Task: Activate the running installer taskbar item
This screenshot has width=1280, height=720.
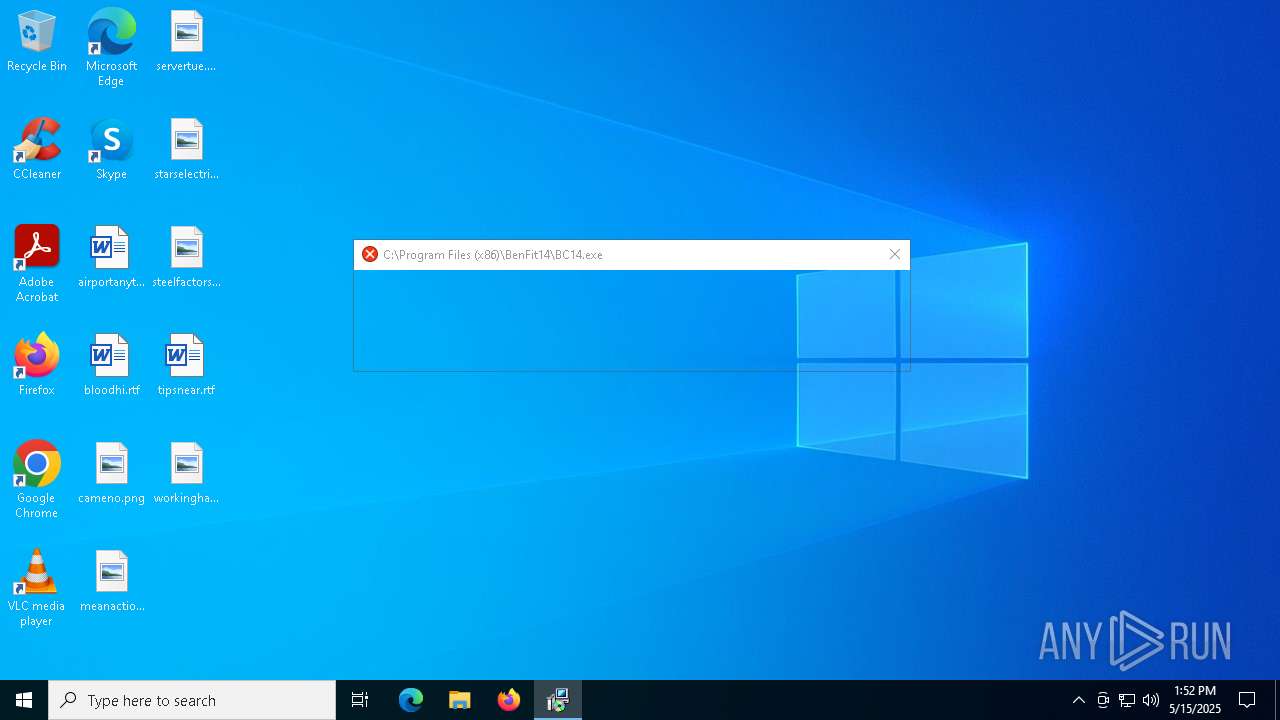Action: pos(558,700)
